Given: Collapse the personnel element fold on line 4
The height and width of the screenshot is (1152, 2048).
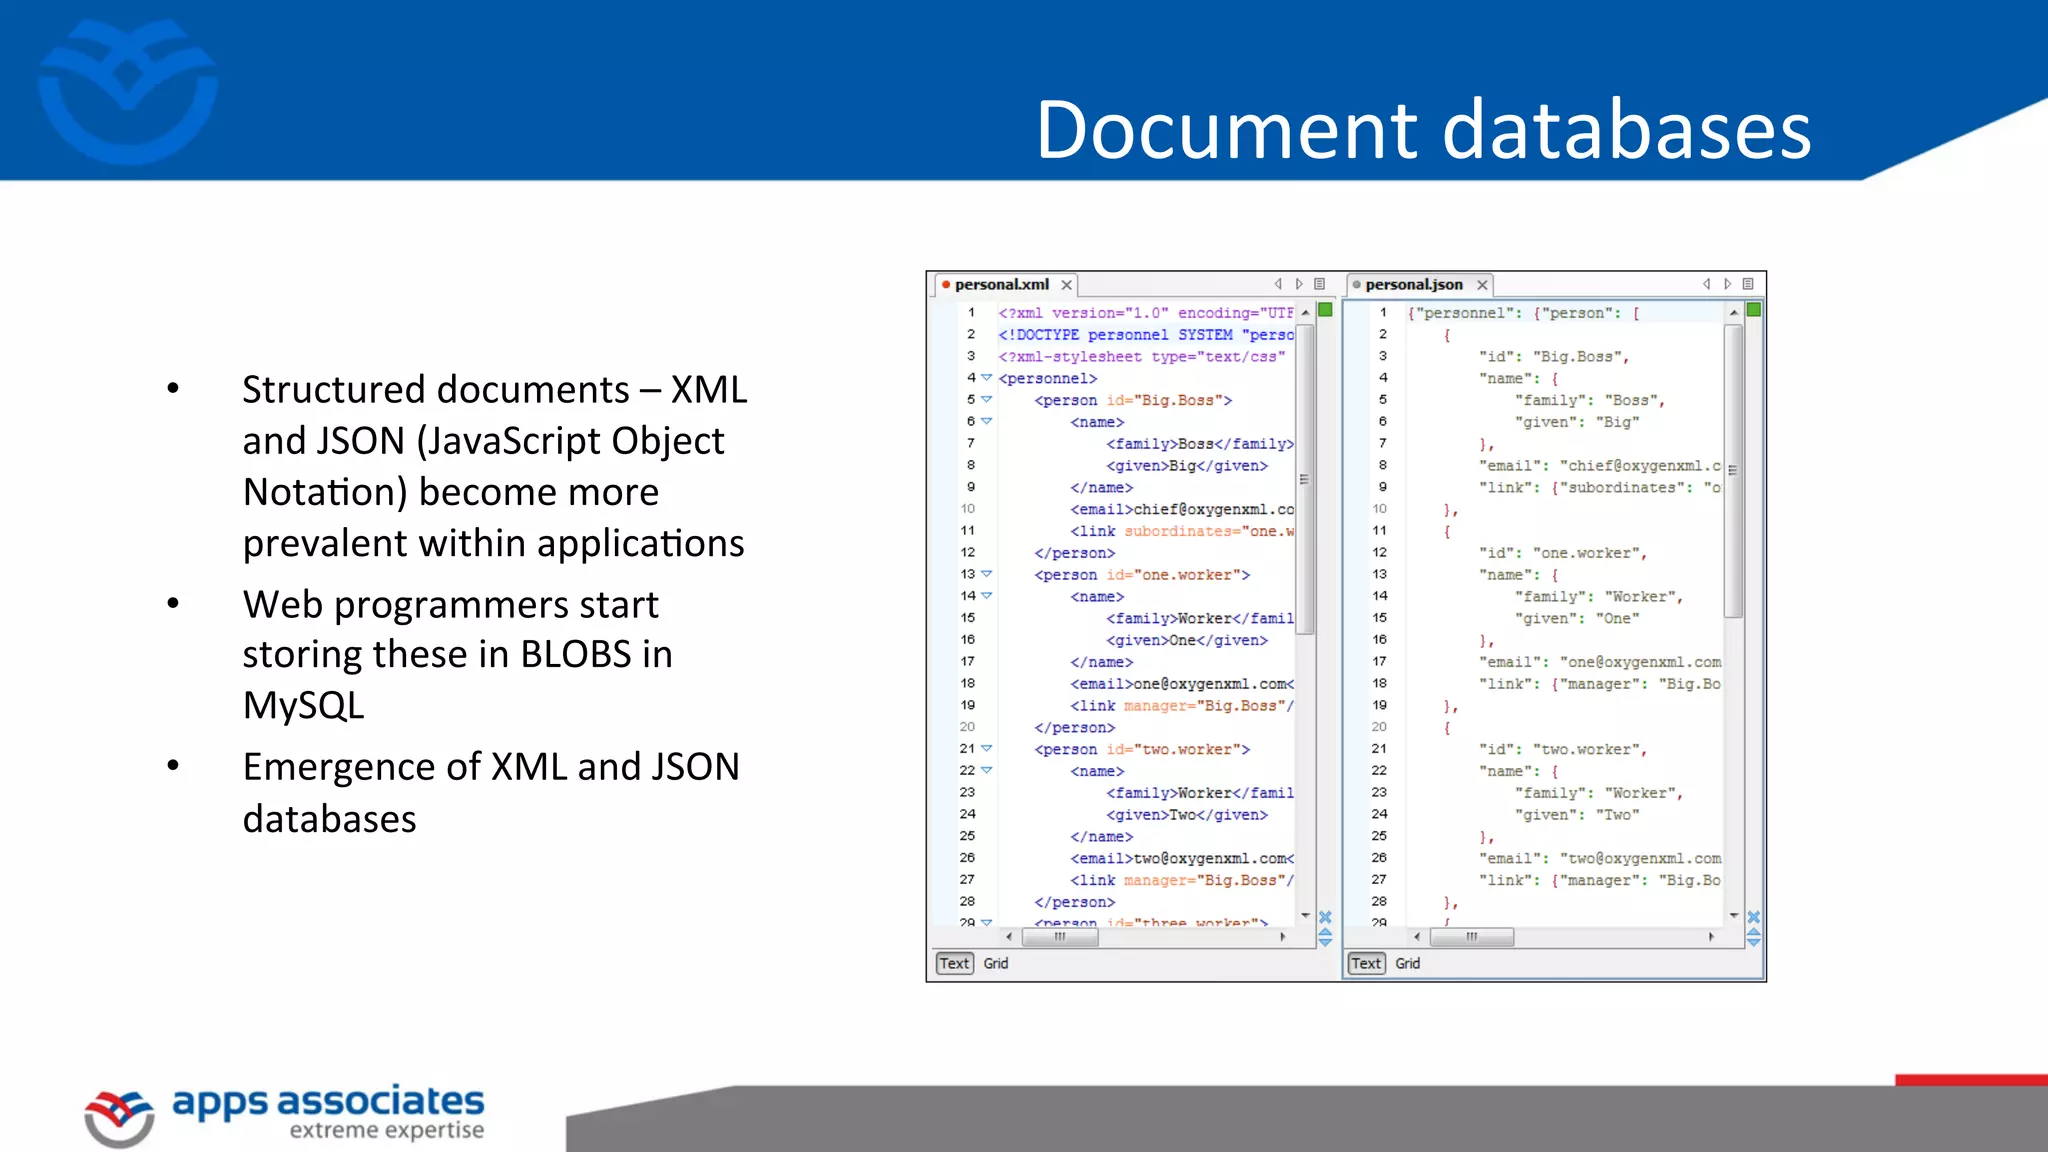Looking at the screenshot, I should pyautogui.click(x=987, y=378).
